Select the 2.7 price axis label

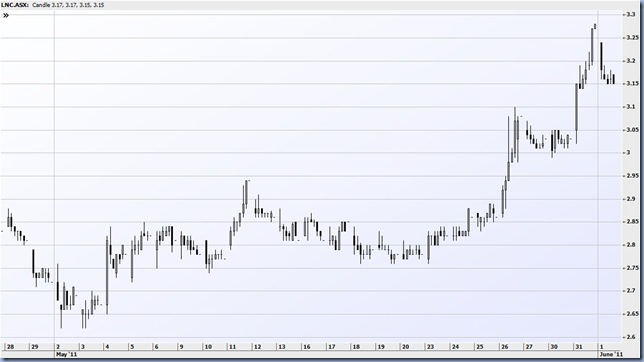click(630, 291)
